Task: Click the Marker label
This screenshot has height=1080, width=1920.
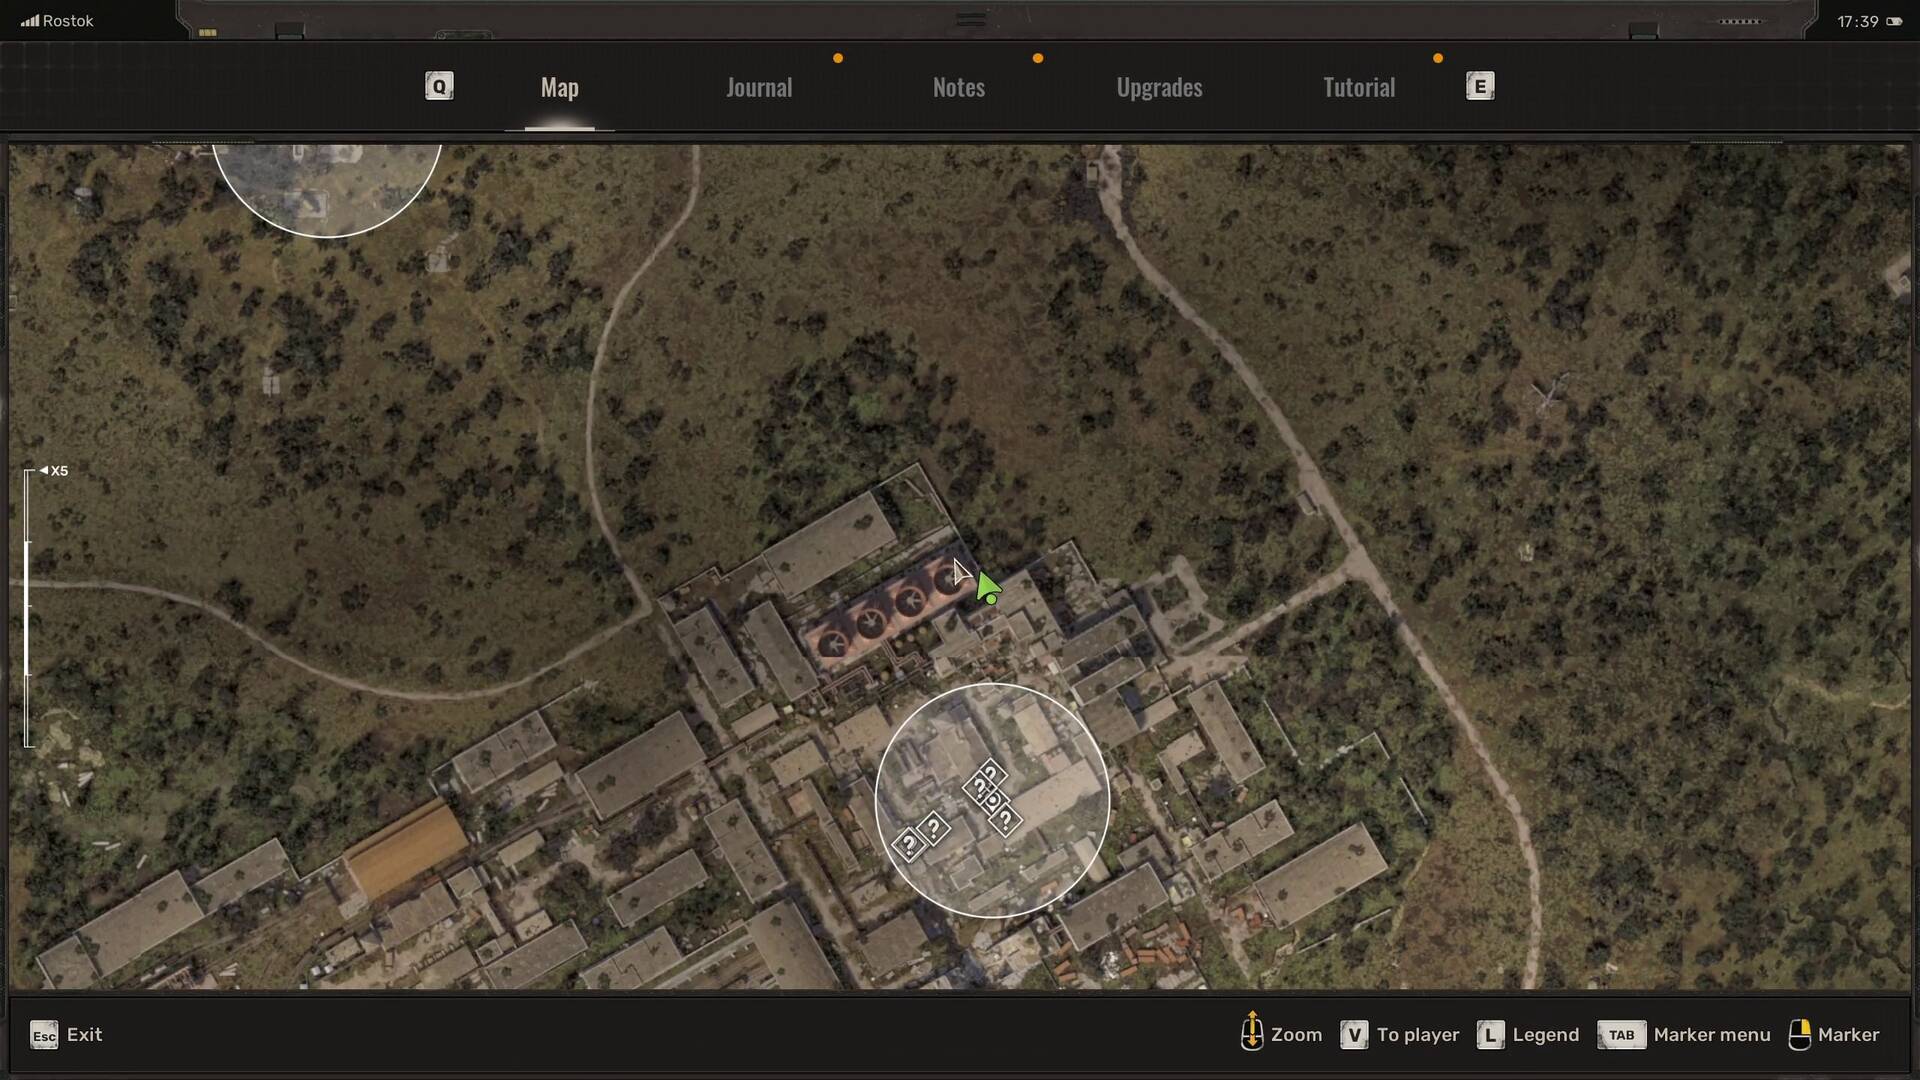Action: pyautogui.click(x=1848, y=1035)
